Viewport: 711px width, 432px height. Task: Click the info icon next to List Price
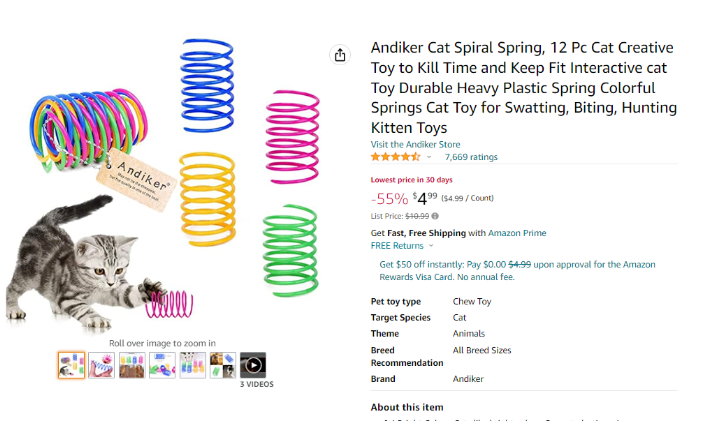point(435,216)
